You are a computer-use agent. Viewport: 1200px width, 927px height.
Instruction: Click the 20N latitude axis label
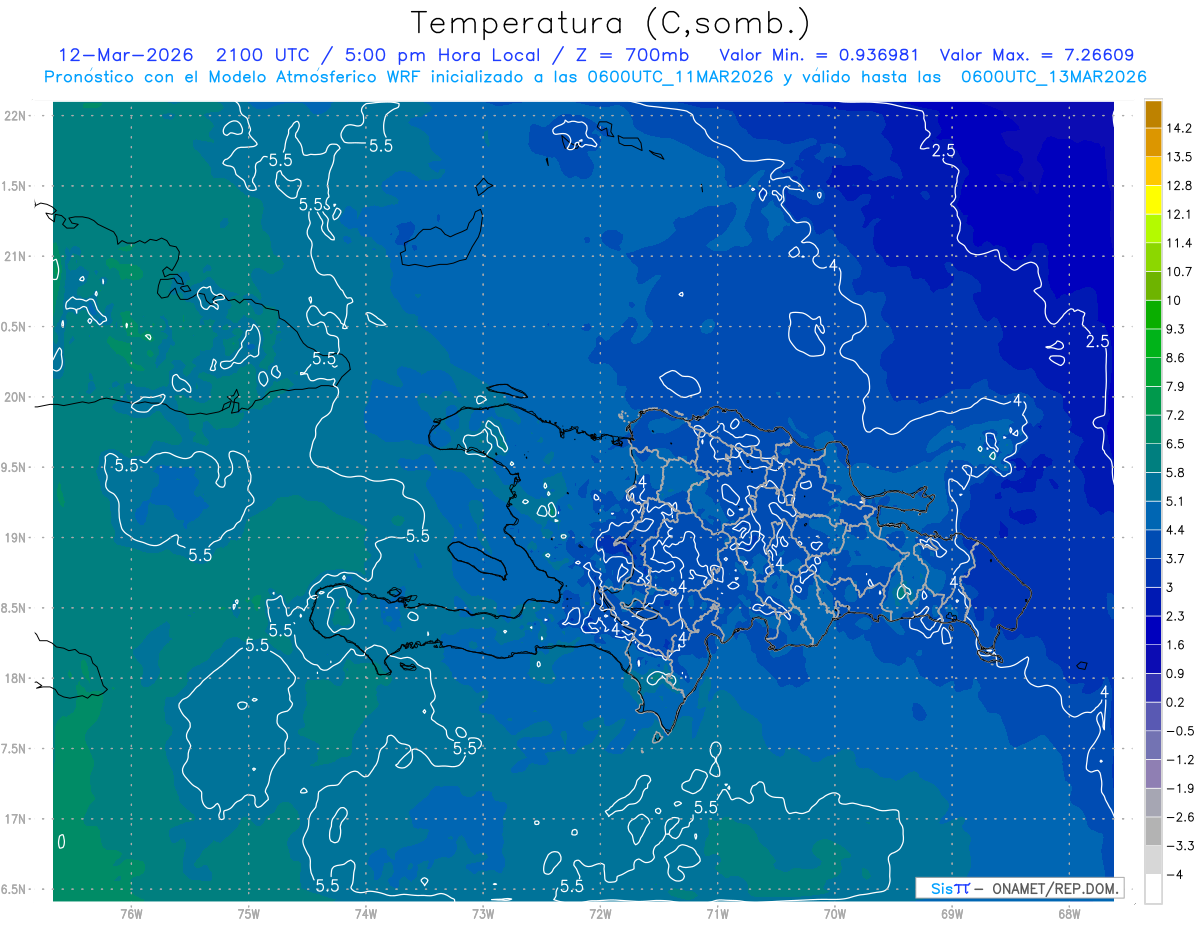point(17,397)
